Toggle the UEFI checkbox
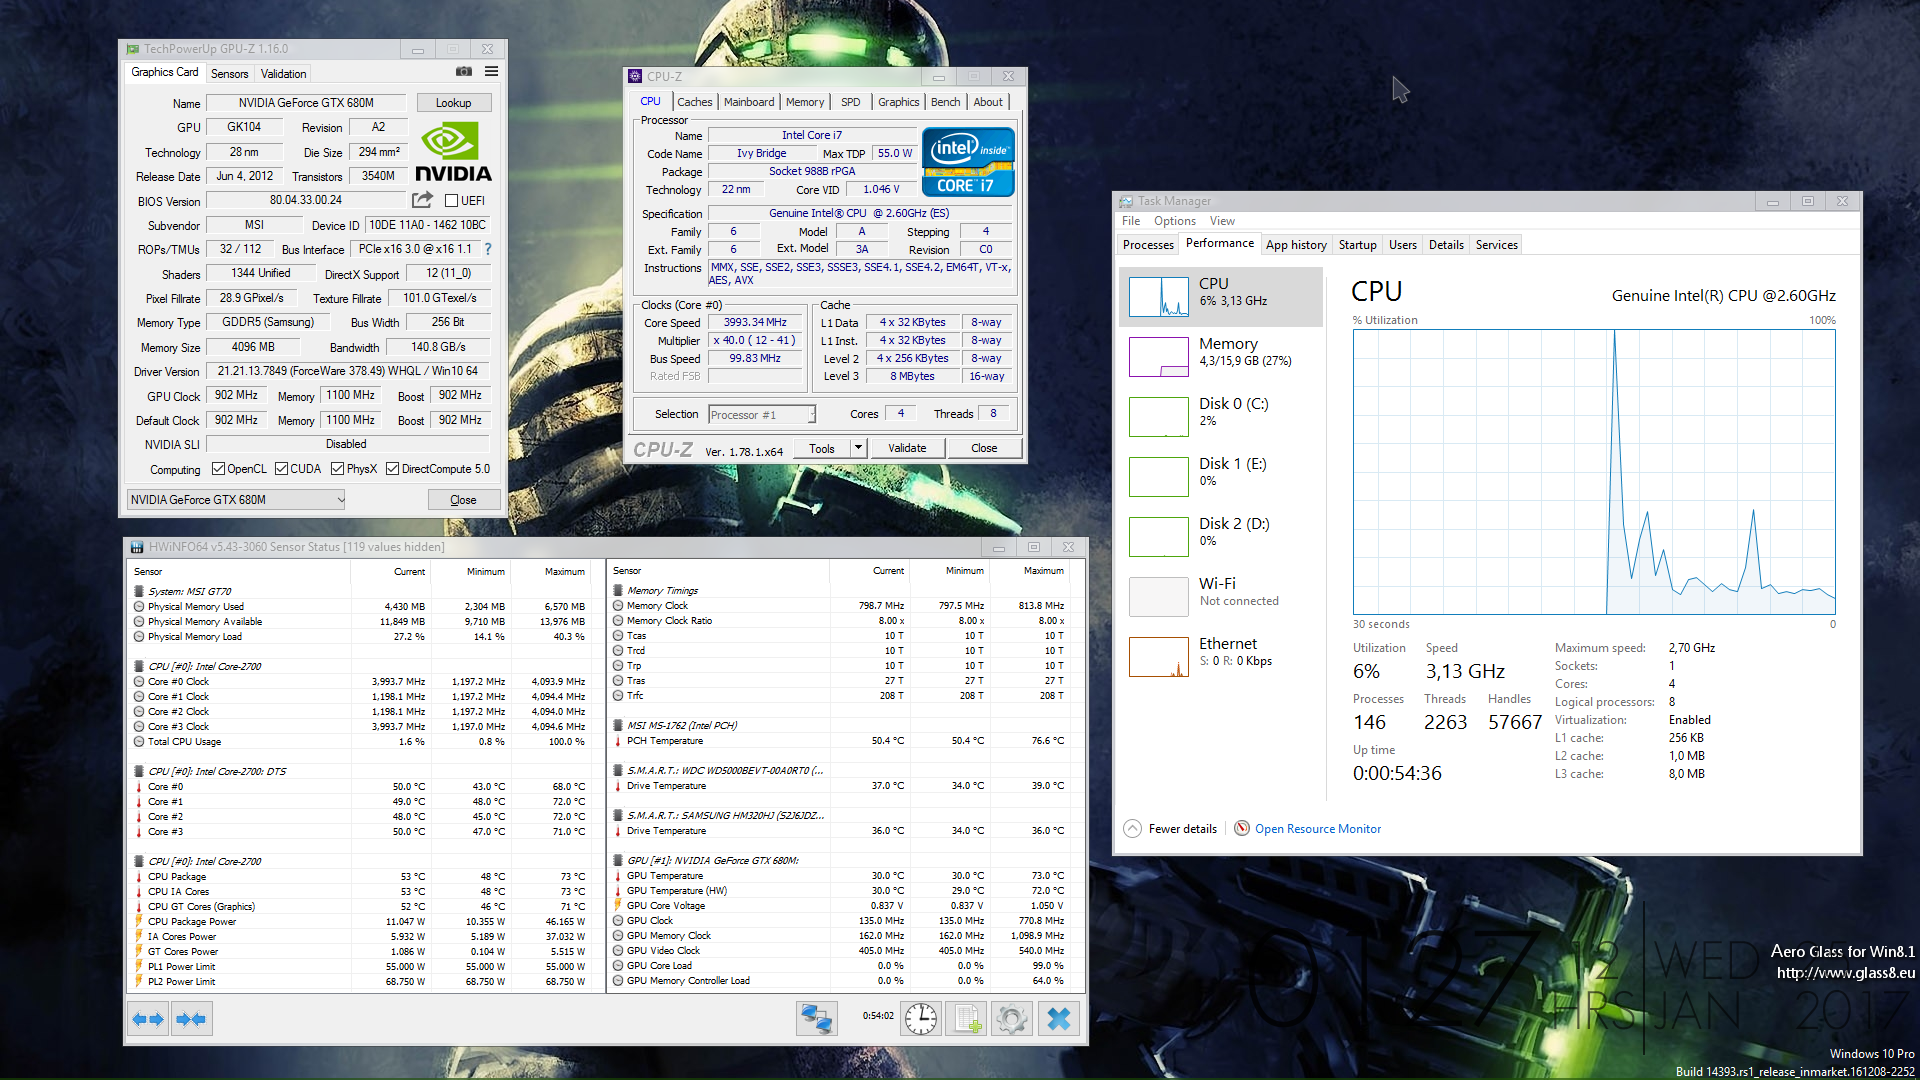Image resolution: width=1920 pixels, height=1080 pixels. [x=451, y=201]
